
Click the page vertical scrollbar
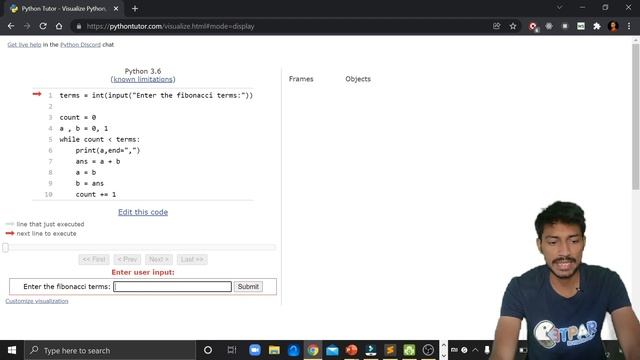(x=636, y=116)
